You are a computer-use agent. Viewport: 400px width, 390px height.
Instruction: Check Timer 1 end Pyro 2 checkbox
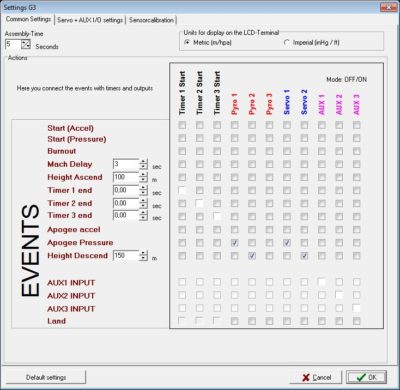pos(252,190)
